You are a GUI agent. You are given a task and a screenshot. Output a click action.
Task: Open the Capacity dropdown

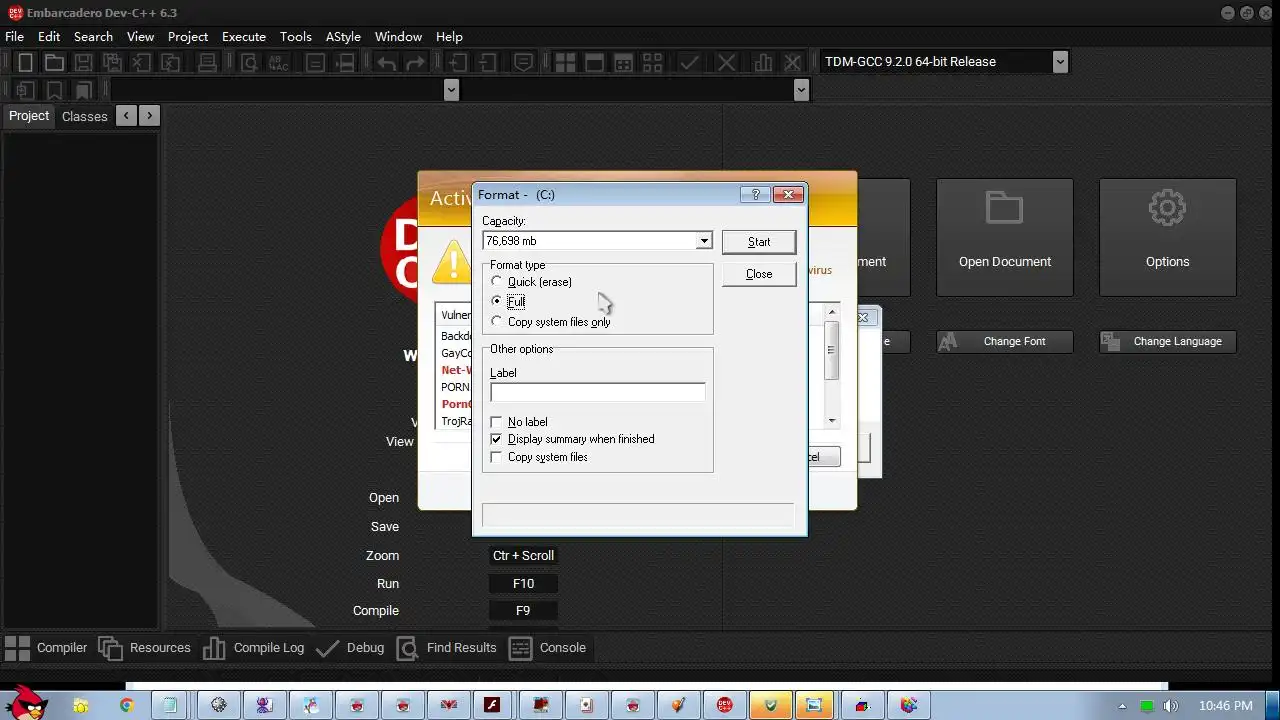pyautogui.click(x=704, y=241)
